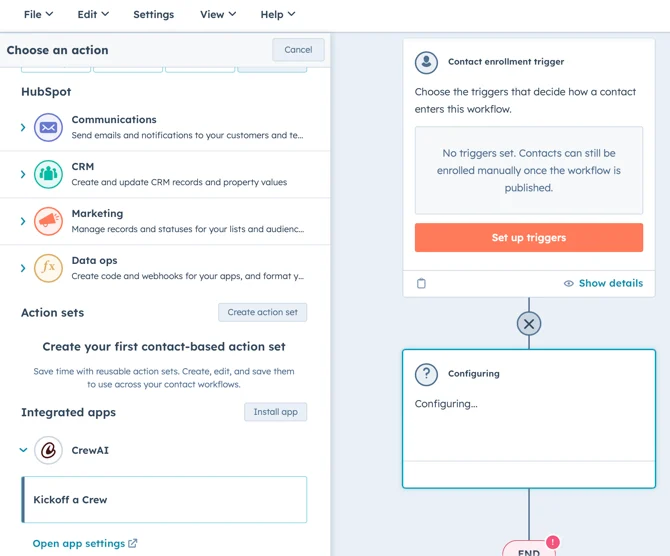Expand the CRM actions category
670x556 pixels.
coord(23,174)
